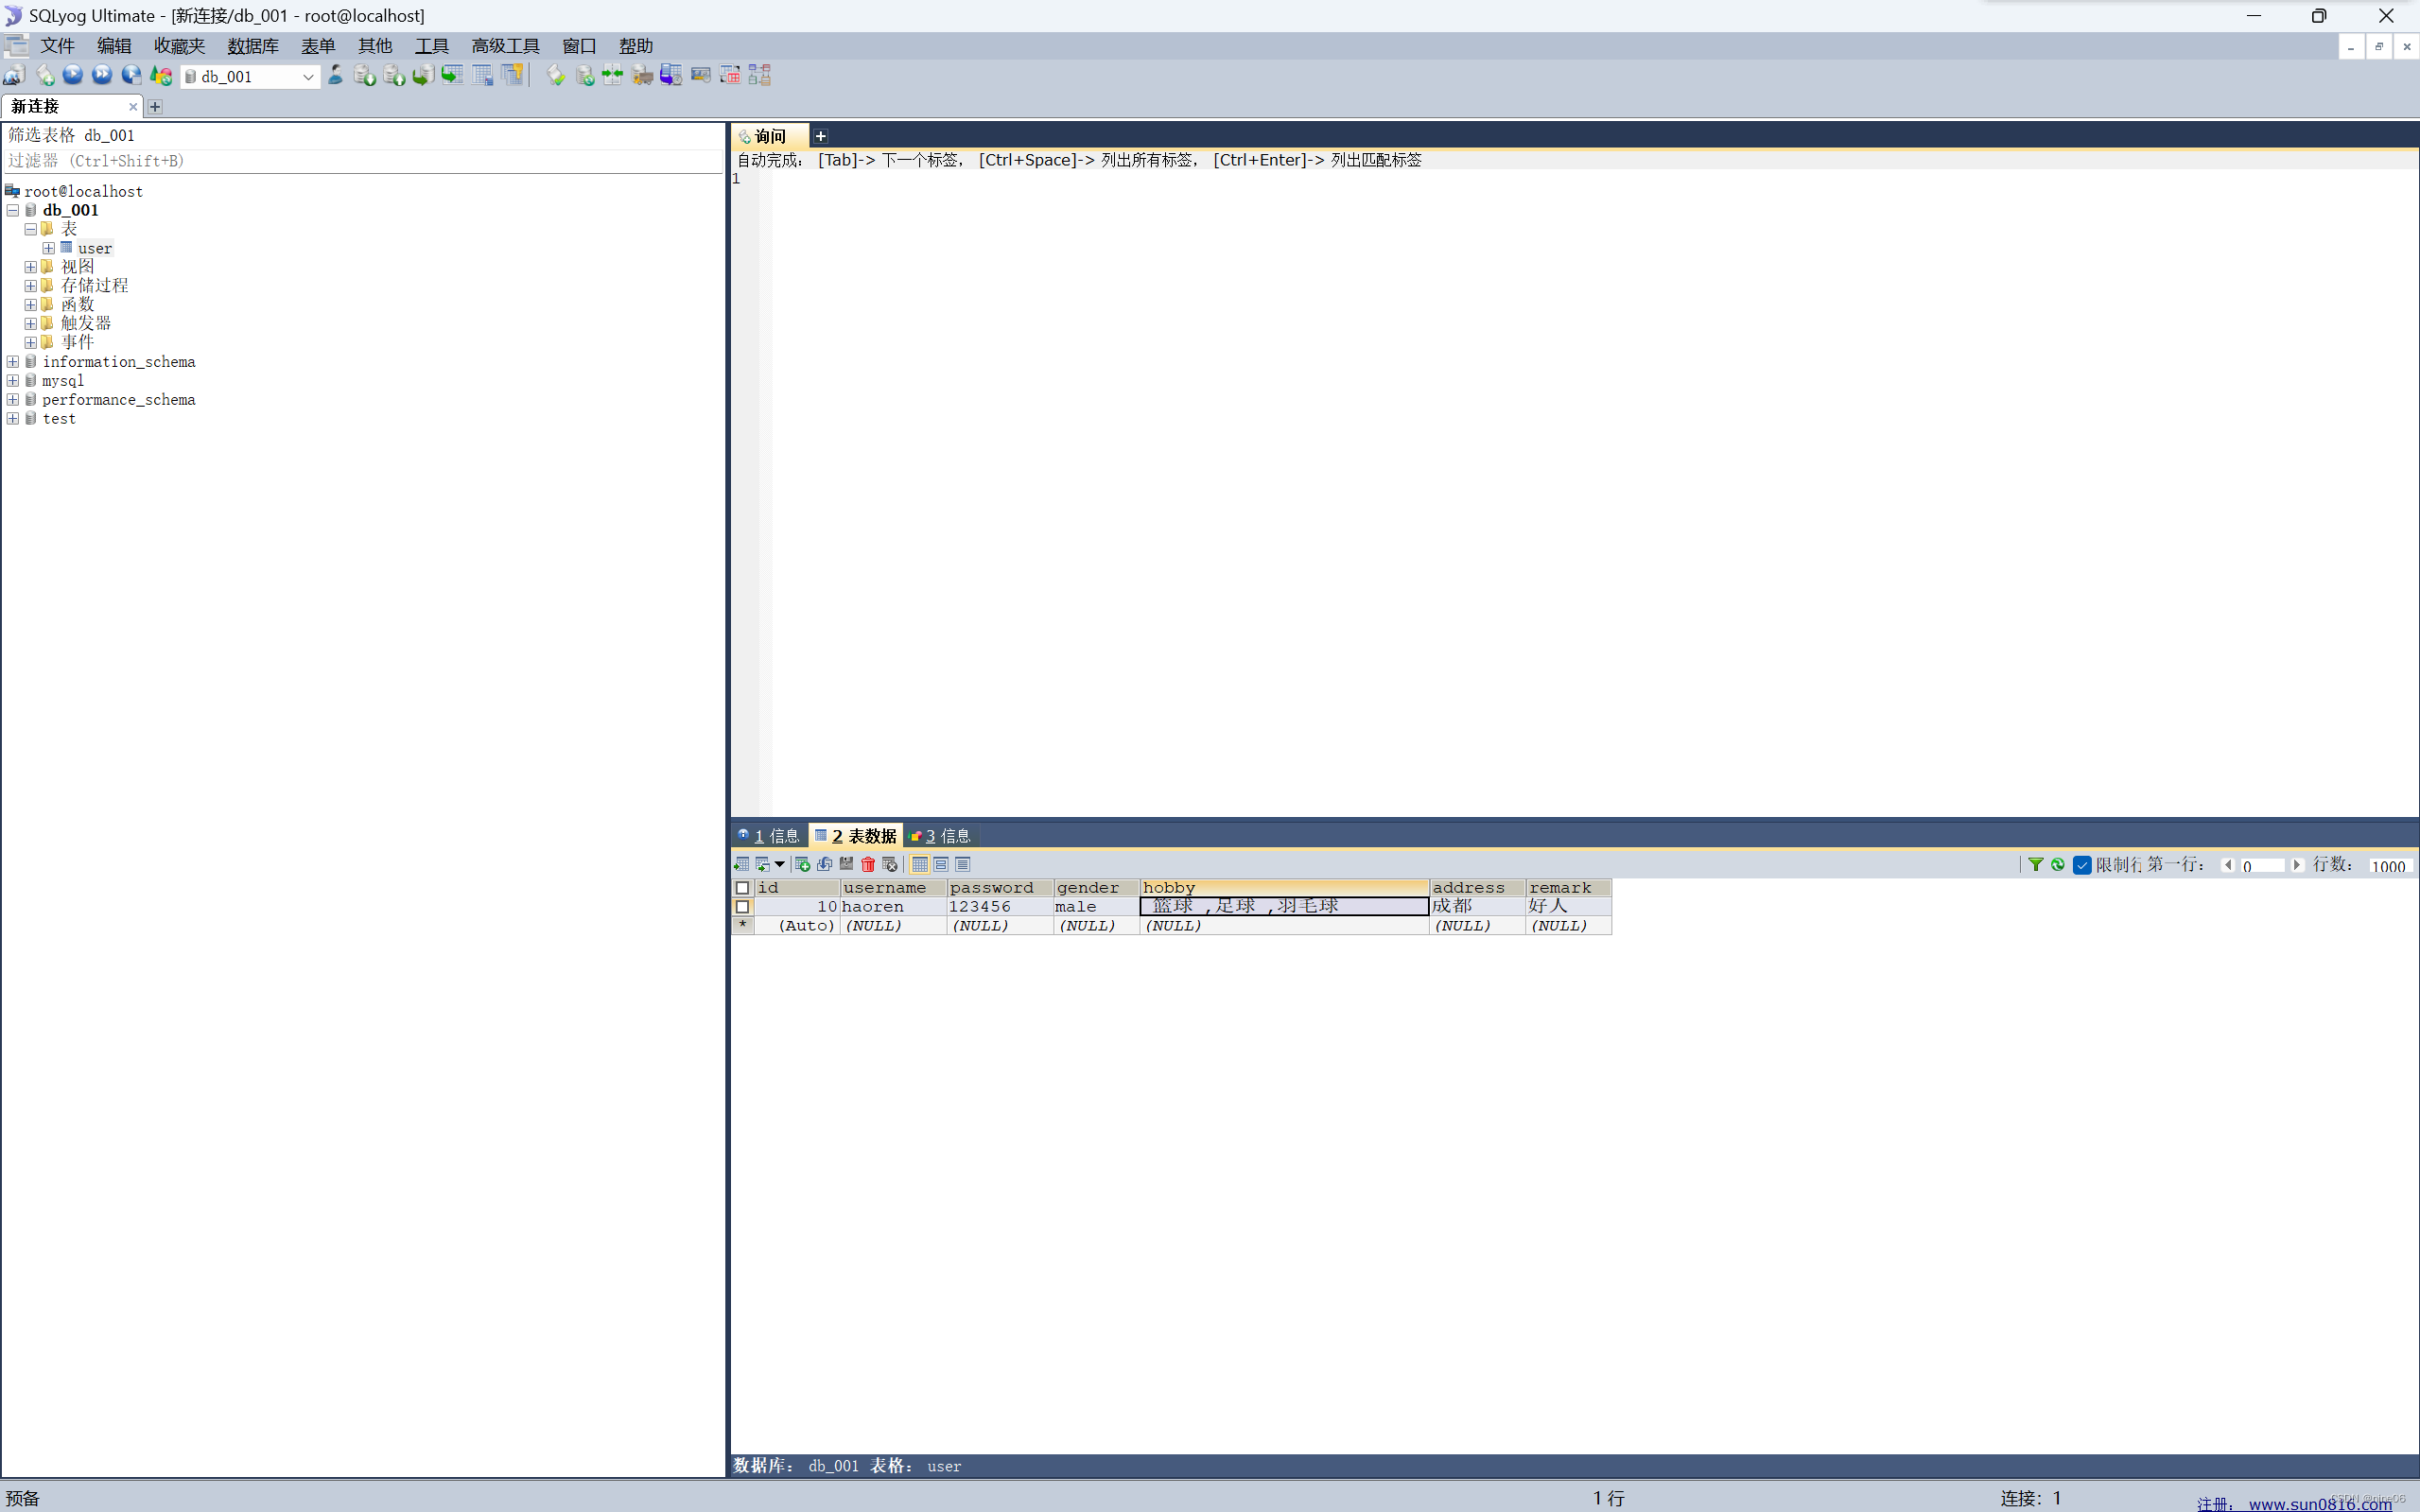Open the 数据库 menu
2420x1512 pixels.
point(252,46)
